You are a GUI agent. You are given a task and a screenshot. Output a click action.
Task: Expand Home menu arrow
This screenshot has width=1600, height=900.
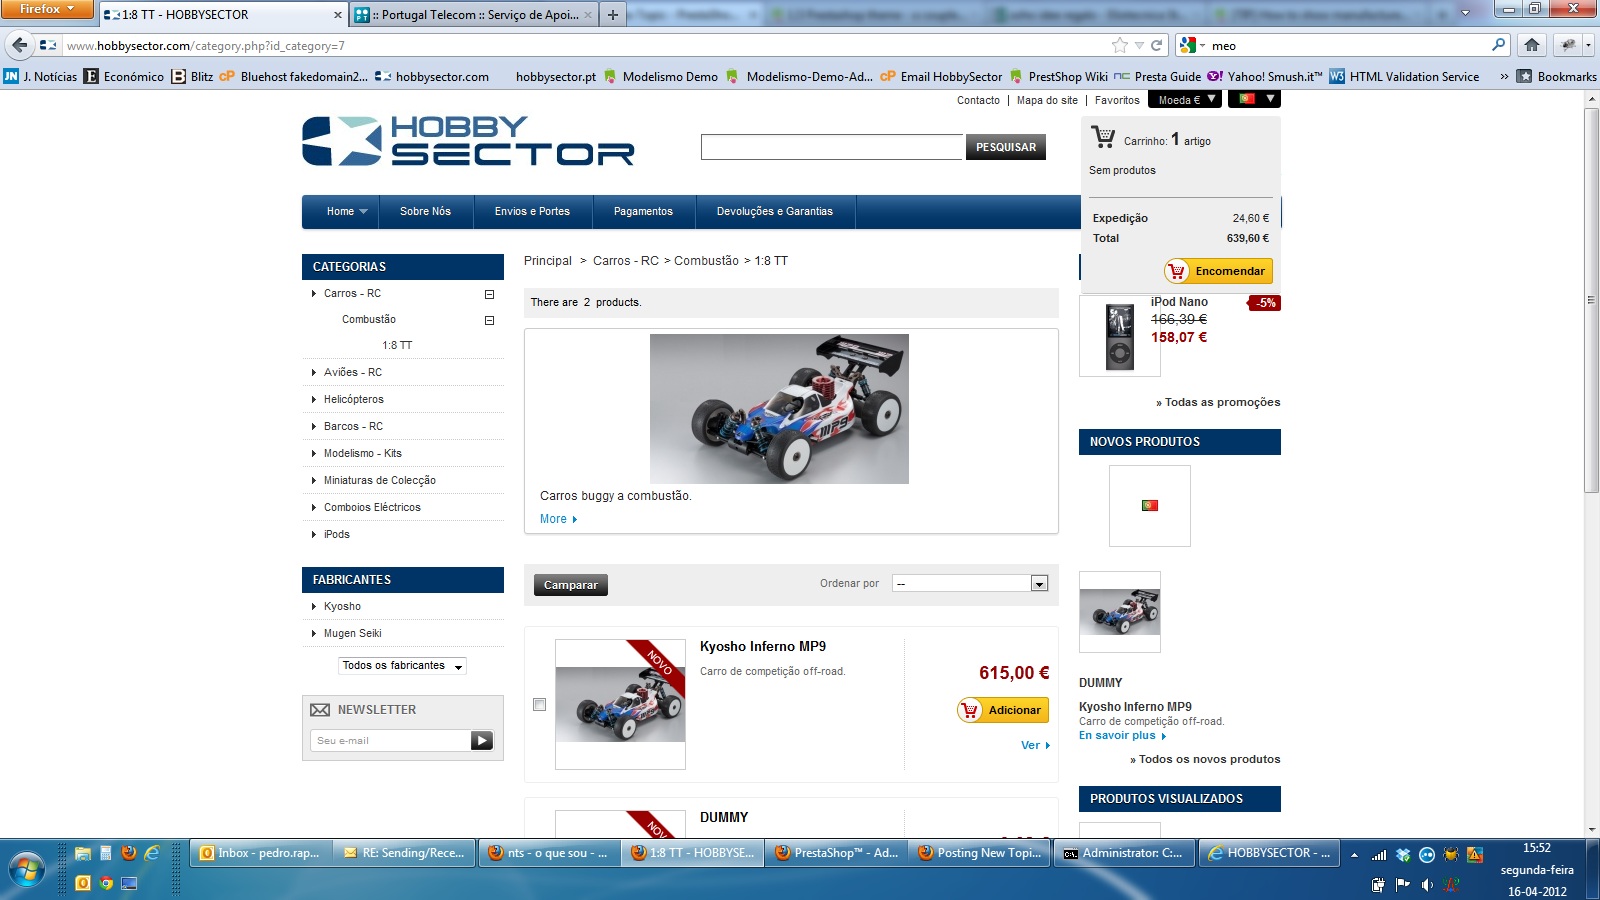tap(363, 212)
